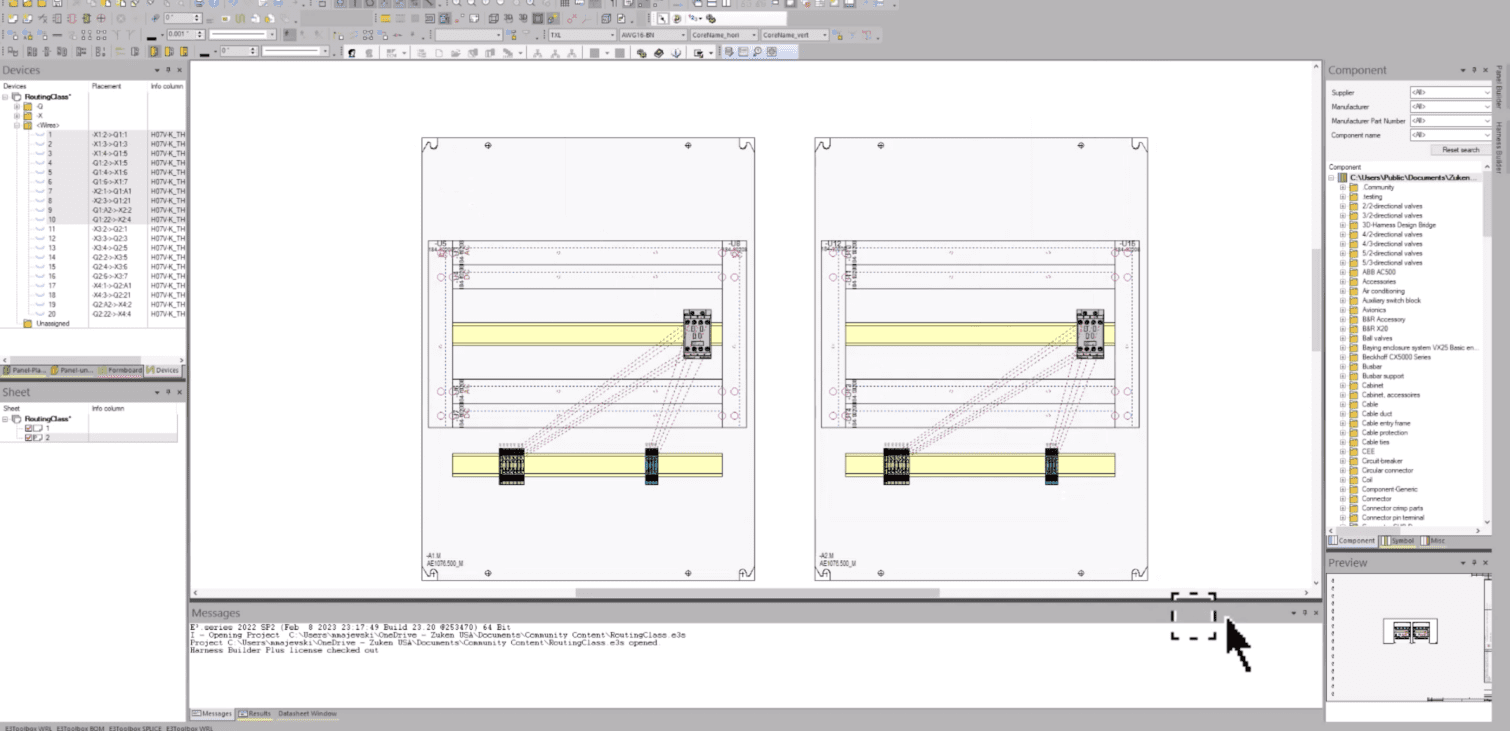Click the canvas horizontal scrollbar
The height and width of the screenshot is (731, 1510).
coord(755,593)
